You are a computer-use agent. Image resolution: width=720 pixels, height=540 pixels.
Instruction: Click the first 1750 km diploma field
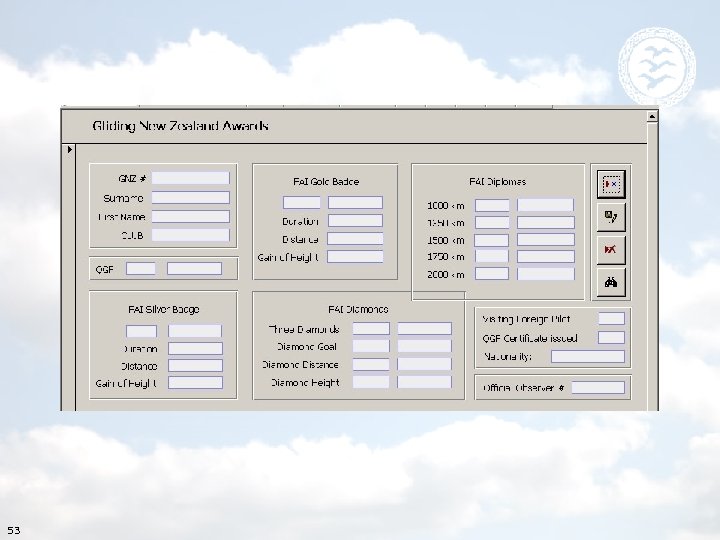pyautogui.click(x=492, y=256)
